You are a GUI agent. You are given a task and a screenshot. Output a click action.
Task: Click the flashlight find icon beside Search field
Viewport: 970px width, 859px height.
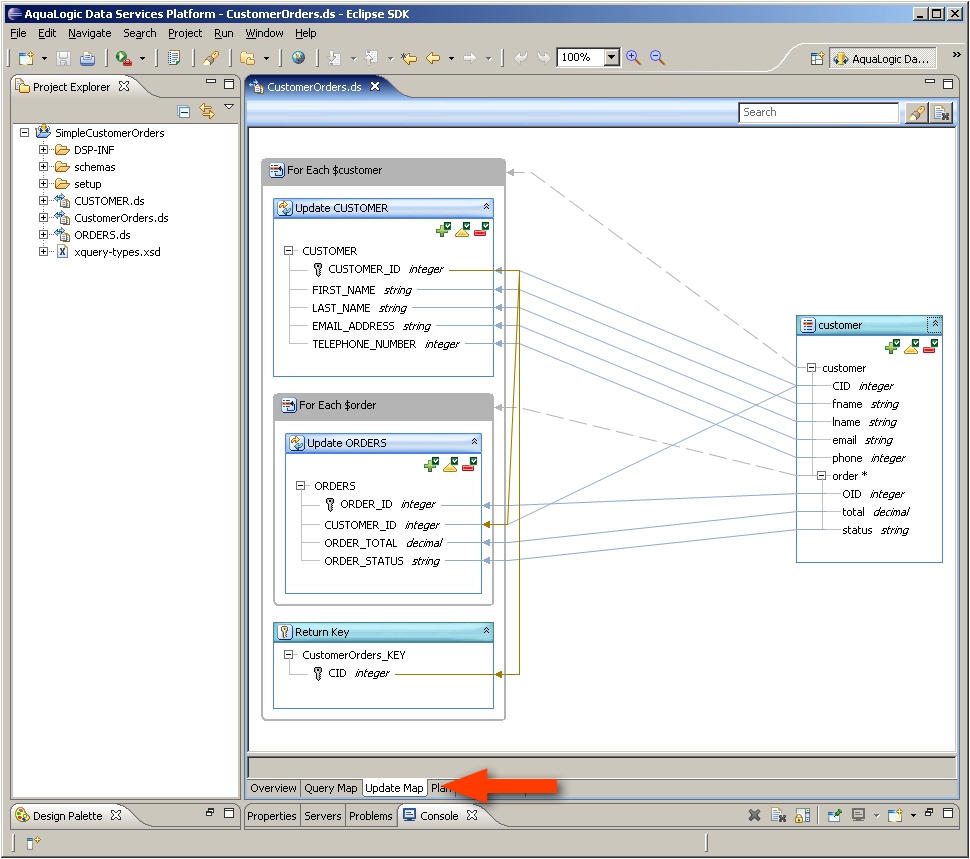pyautogui.click(x=916, y=113)
